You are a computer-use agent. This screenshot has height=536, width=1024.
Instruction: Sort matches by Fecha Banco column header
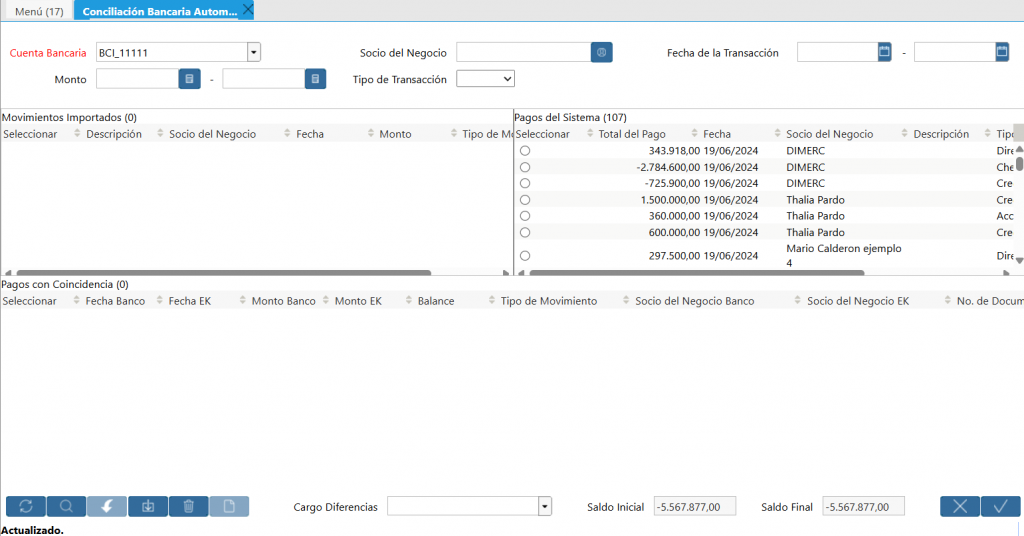pos(115,301)
